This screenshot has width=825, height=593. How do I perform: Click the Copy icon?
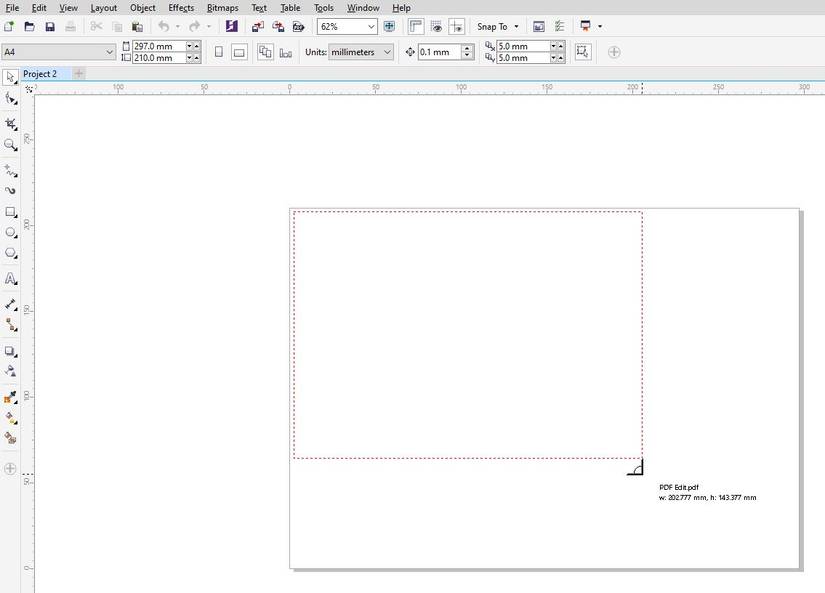click(x=117, y=26)
